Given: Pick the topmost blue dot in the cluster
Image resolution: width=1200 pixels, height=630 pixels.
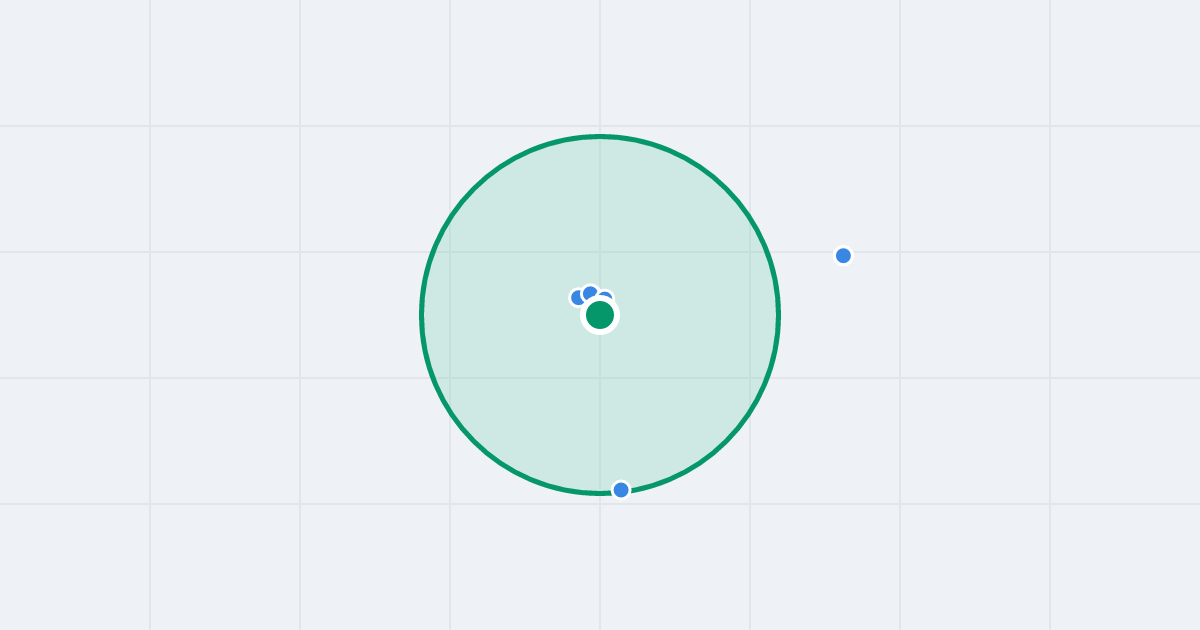Looking at the screenshot, I should tap(590, 292).
